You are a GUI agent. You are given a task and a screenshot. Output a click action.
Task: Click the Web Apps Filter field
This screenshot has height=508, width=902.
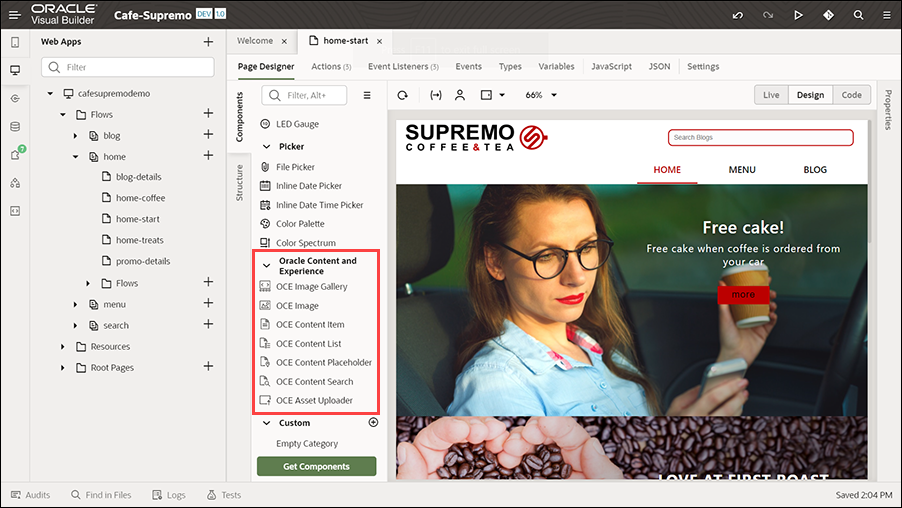(x=128, y=67)
